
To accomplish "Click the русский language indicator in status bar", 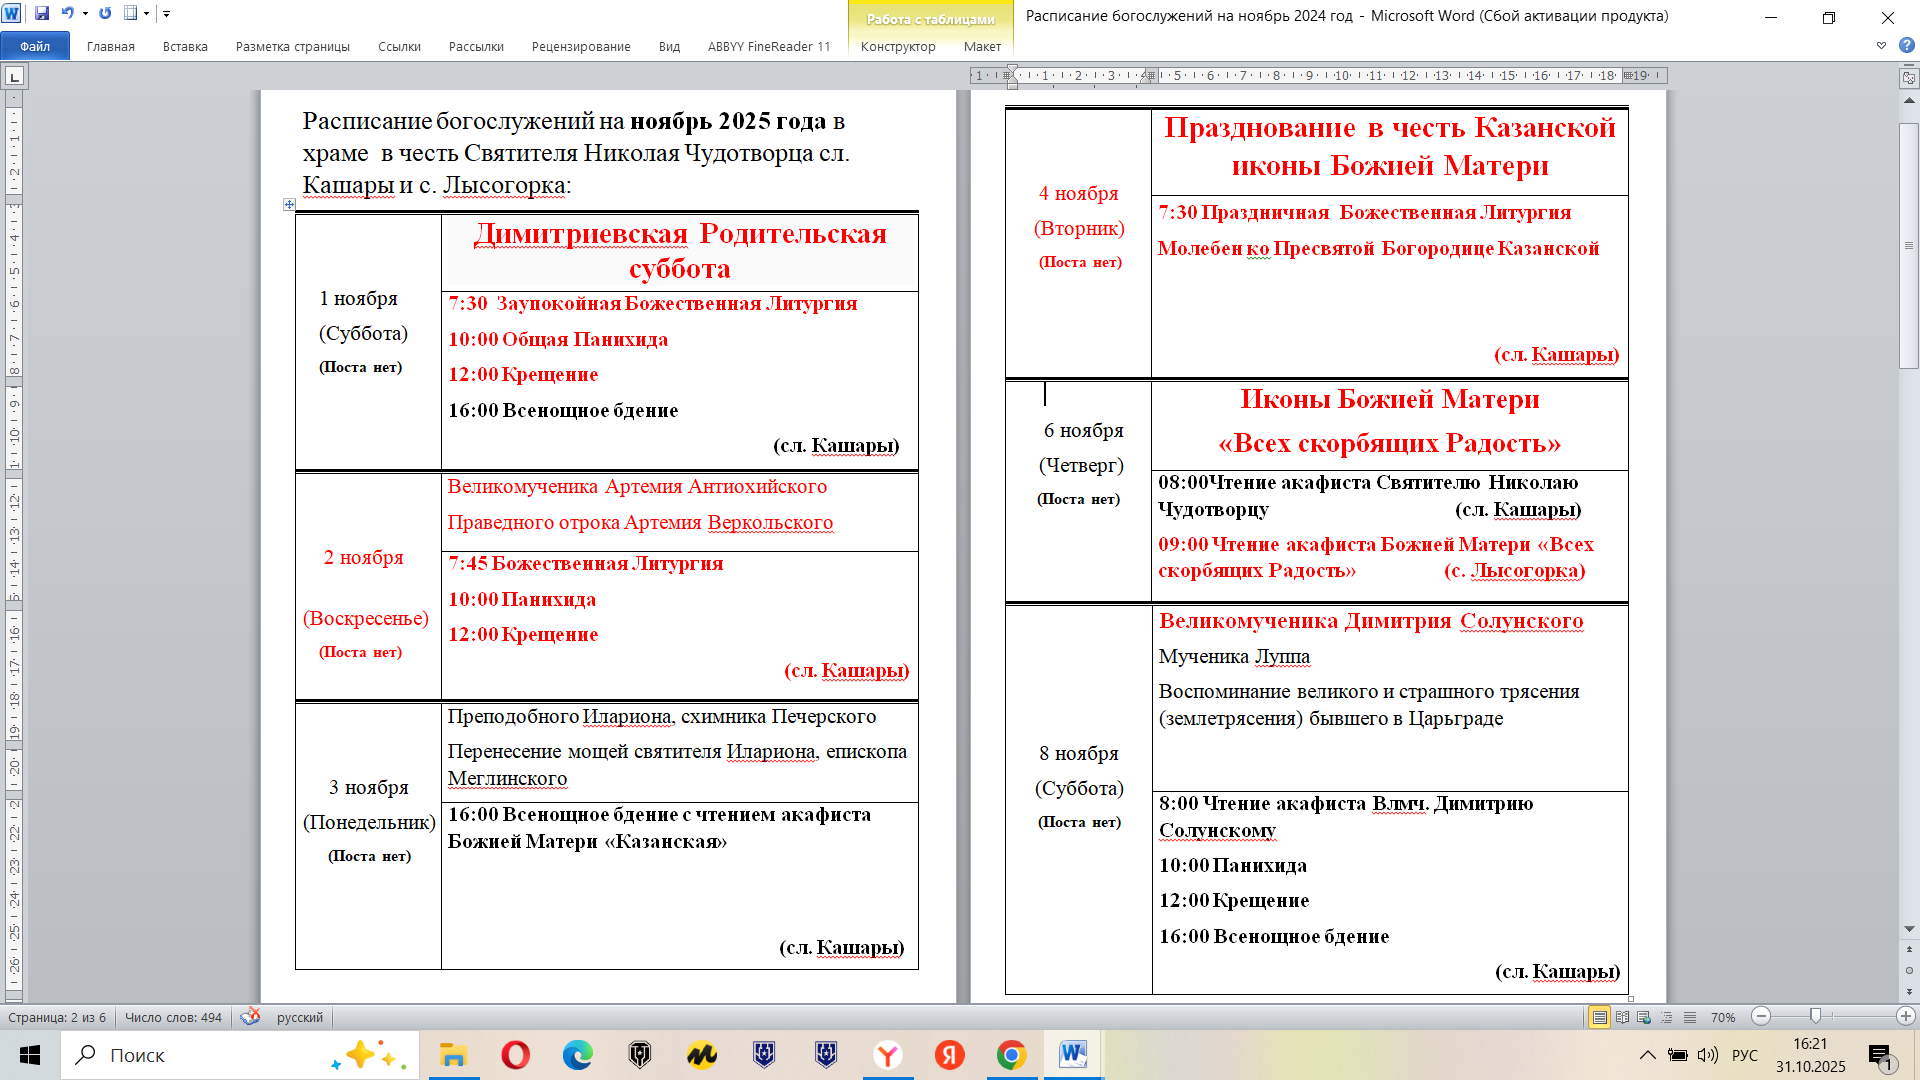I will (299, 1017).
